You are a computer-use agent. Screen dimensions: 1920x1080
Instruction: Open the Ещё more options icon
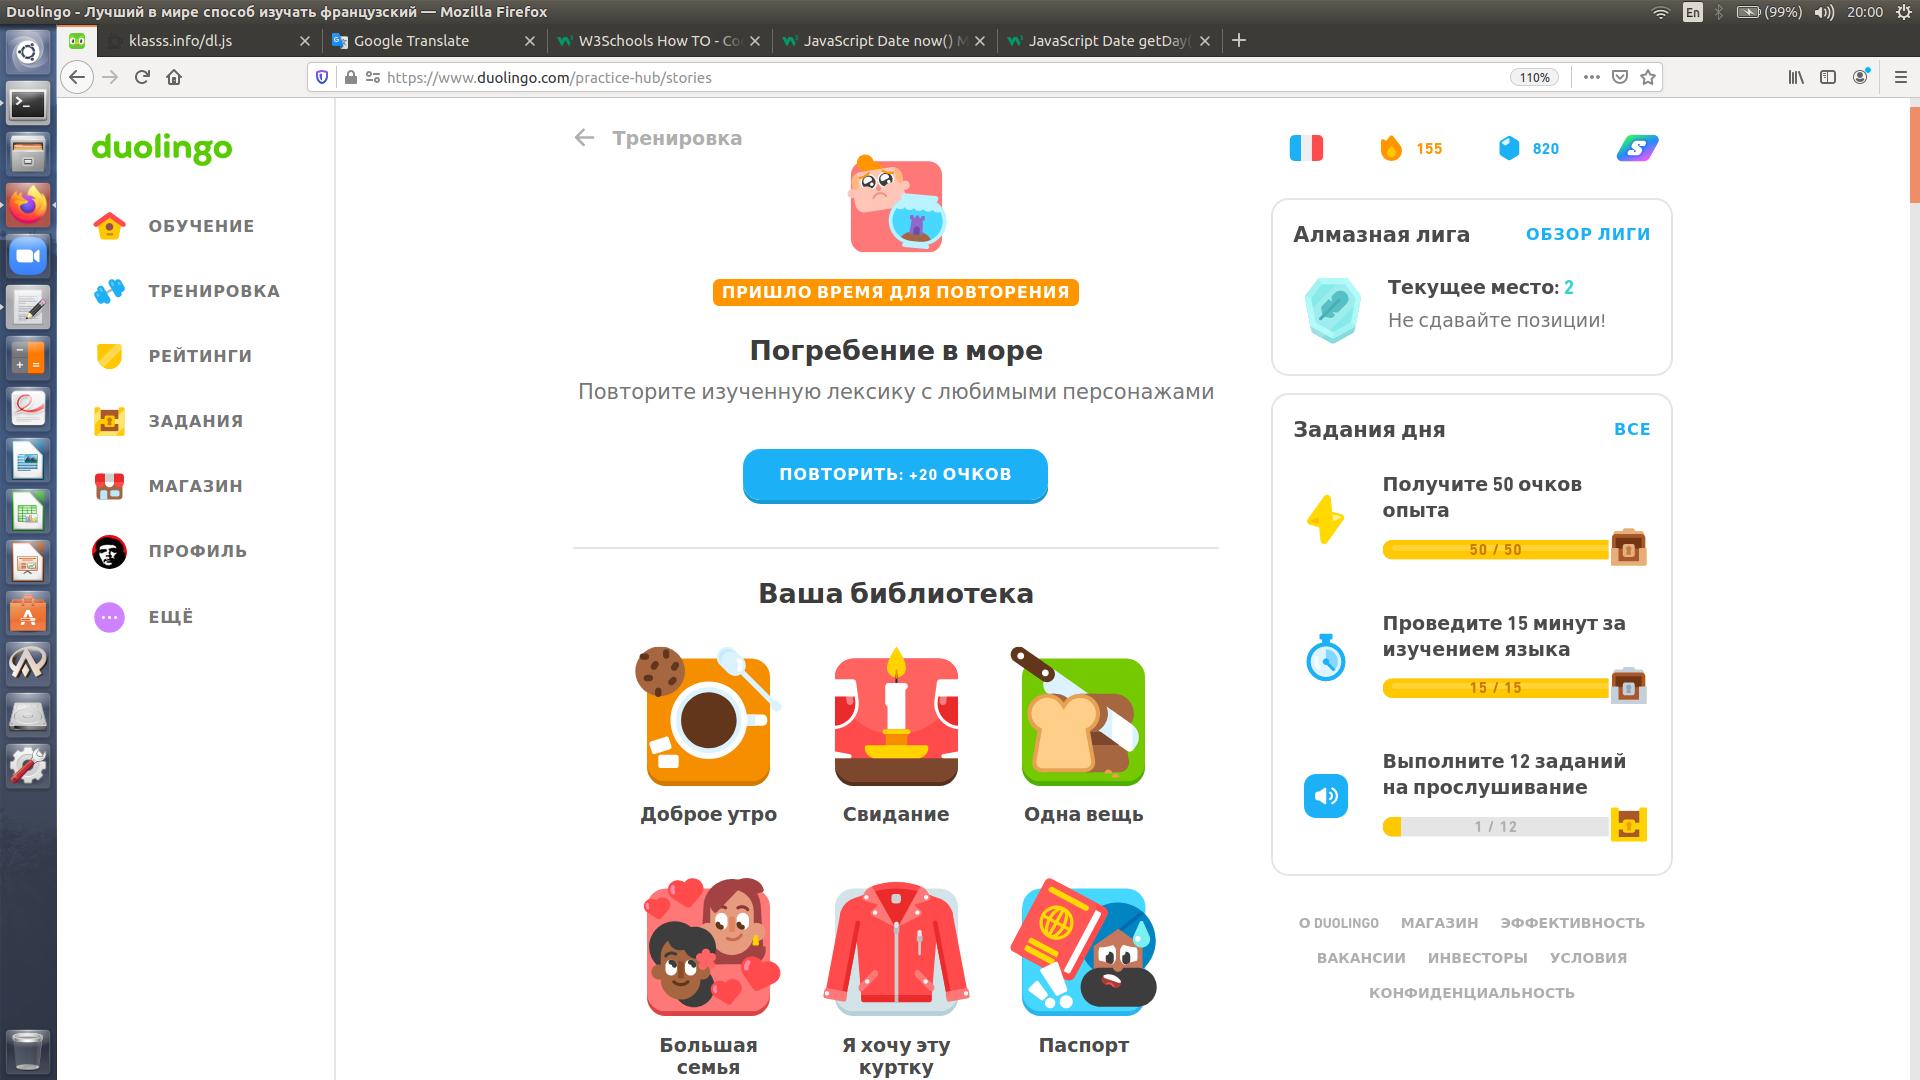(x=109, y=617)
